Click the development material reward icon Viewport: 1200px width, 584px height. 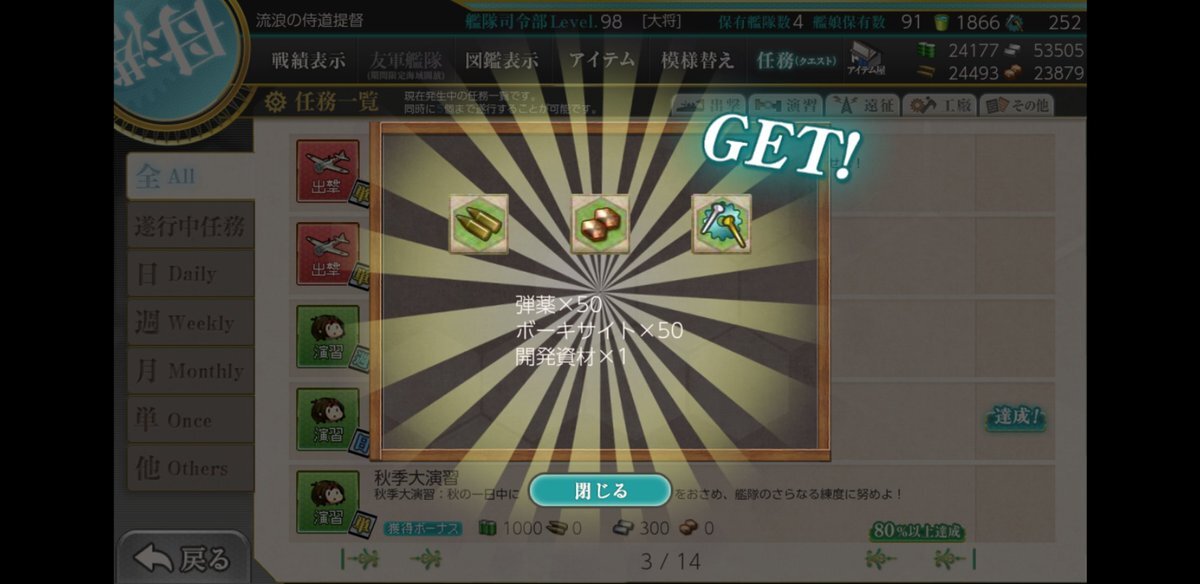click(x=722, y=223)
